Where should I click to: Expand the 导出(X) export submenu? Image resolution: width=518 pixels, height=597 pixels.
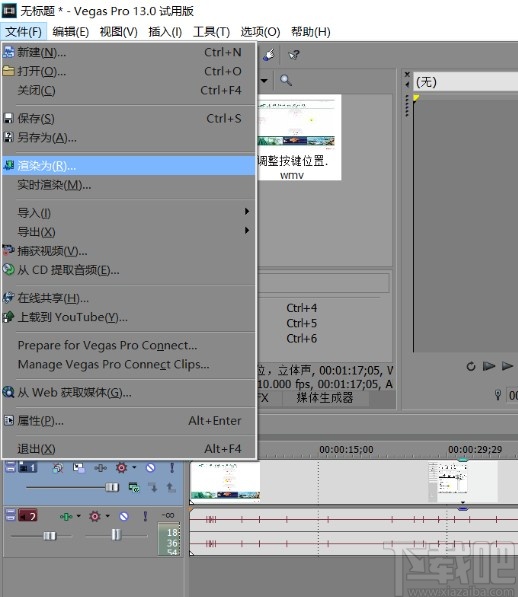129,232
